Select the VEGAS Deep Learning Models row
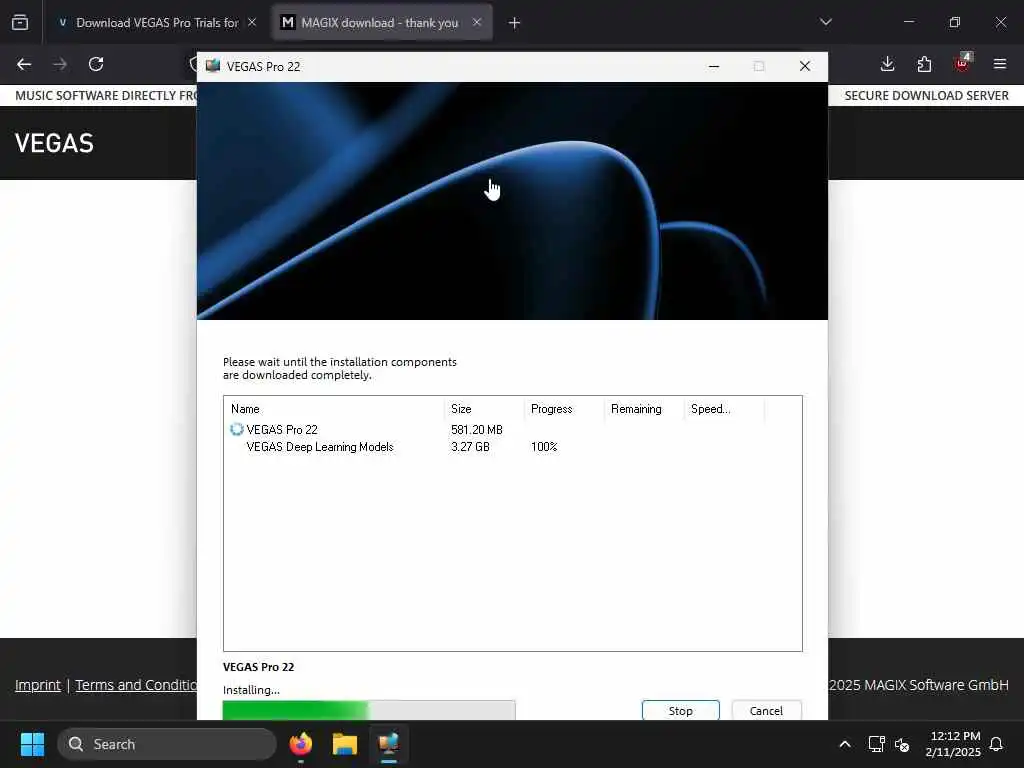Viewport: 1024px width, 768px height. tap(513, 447)
